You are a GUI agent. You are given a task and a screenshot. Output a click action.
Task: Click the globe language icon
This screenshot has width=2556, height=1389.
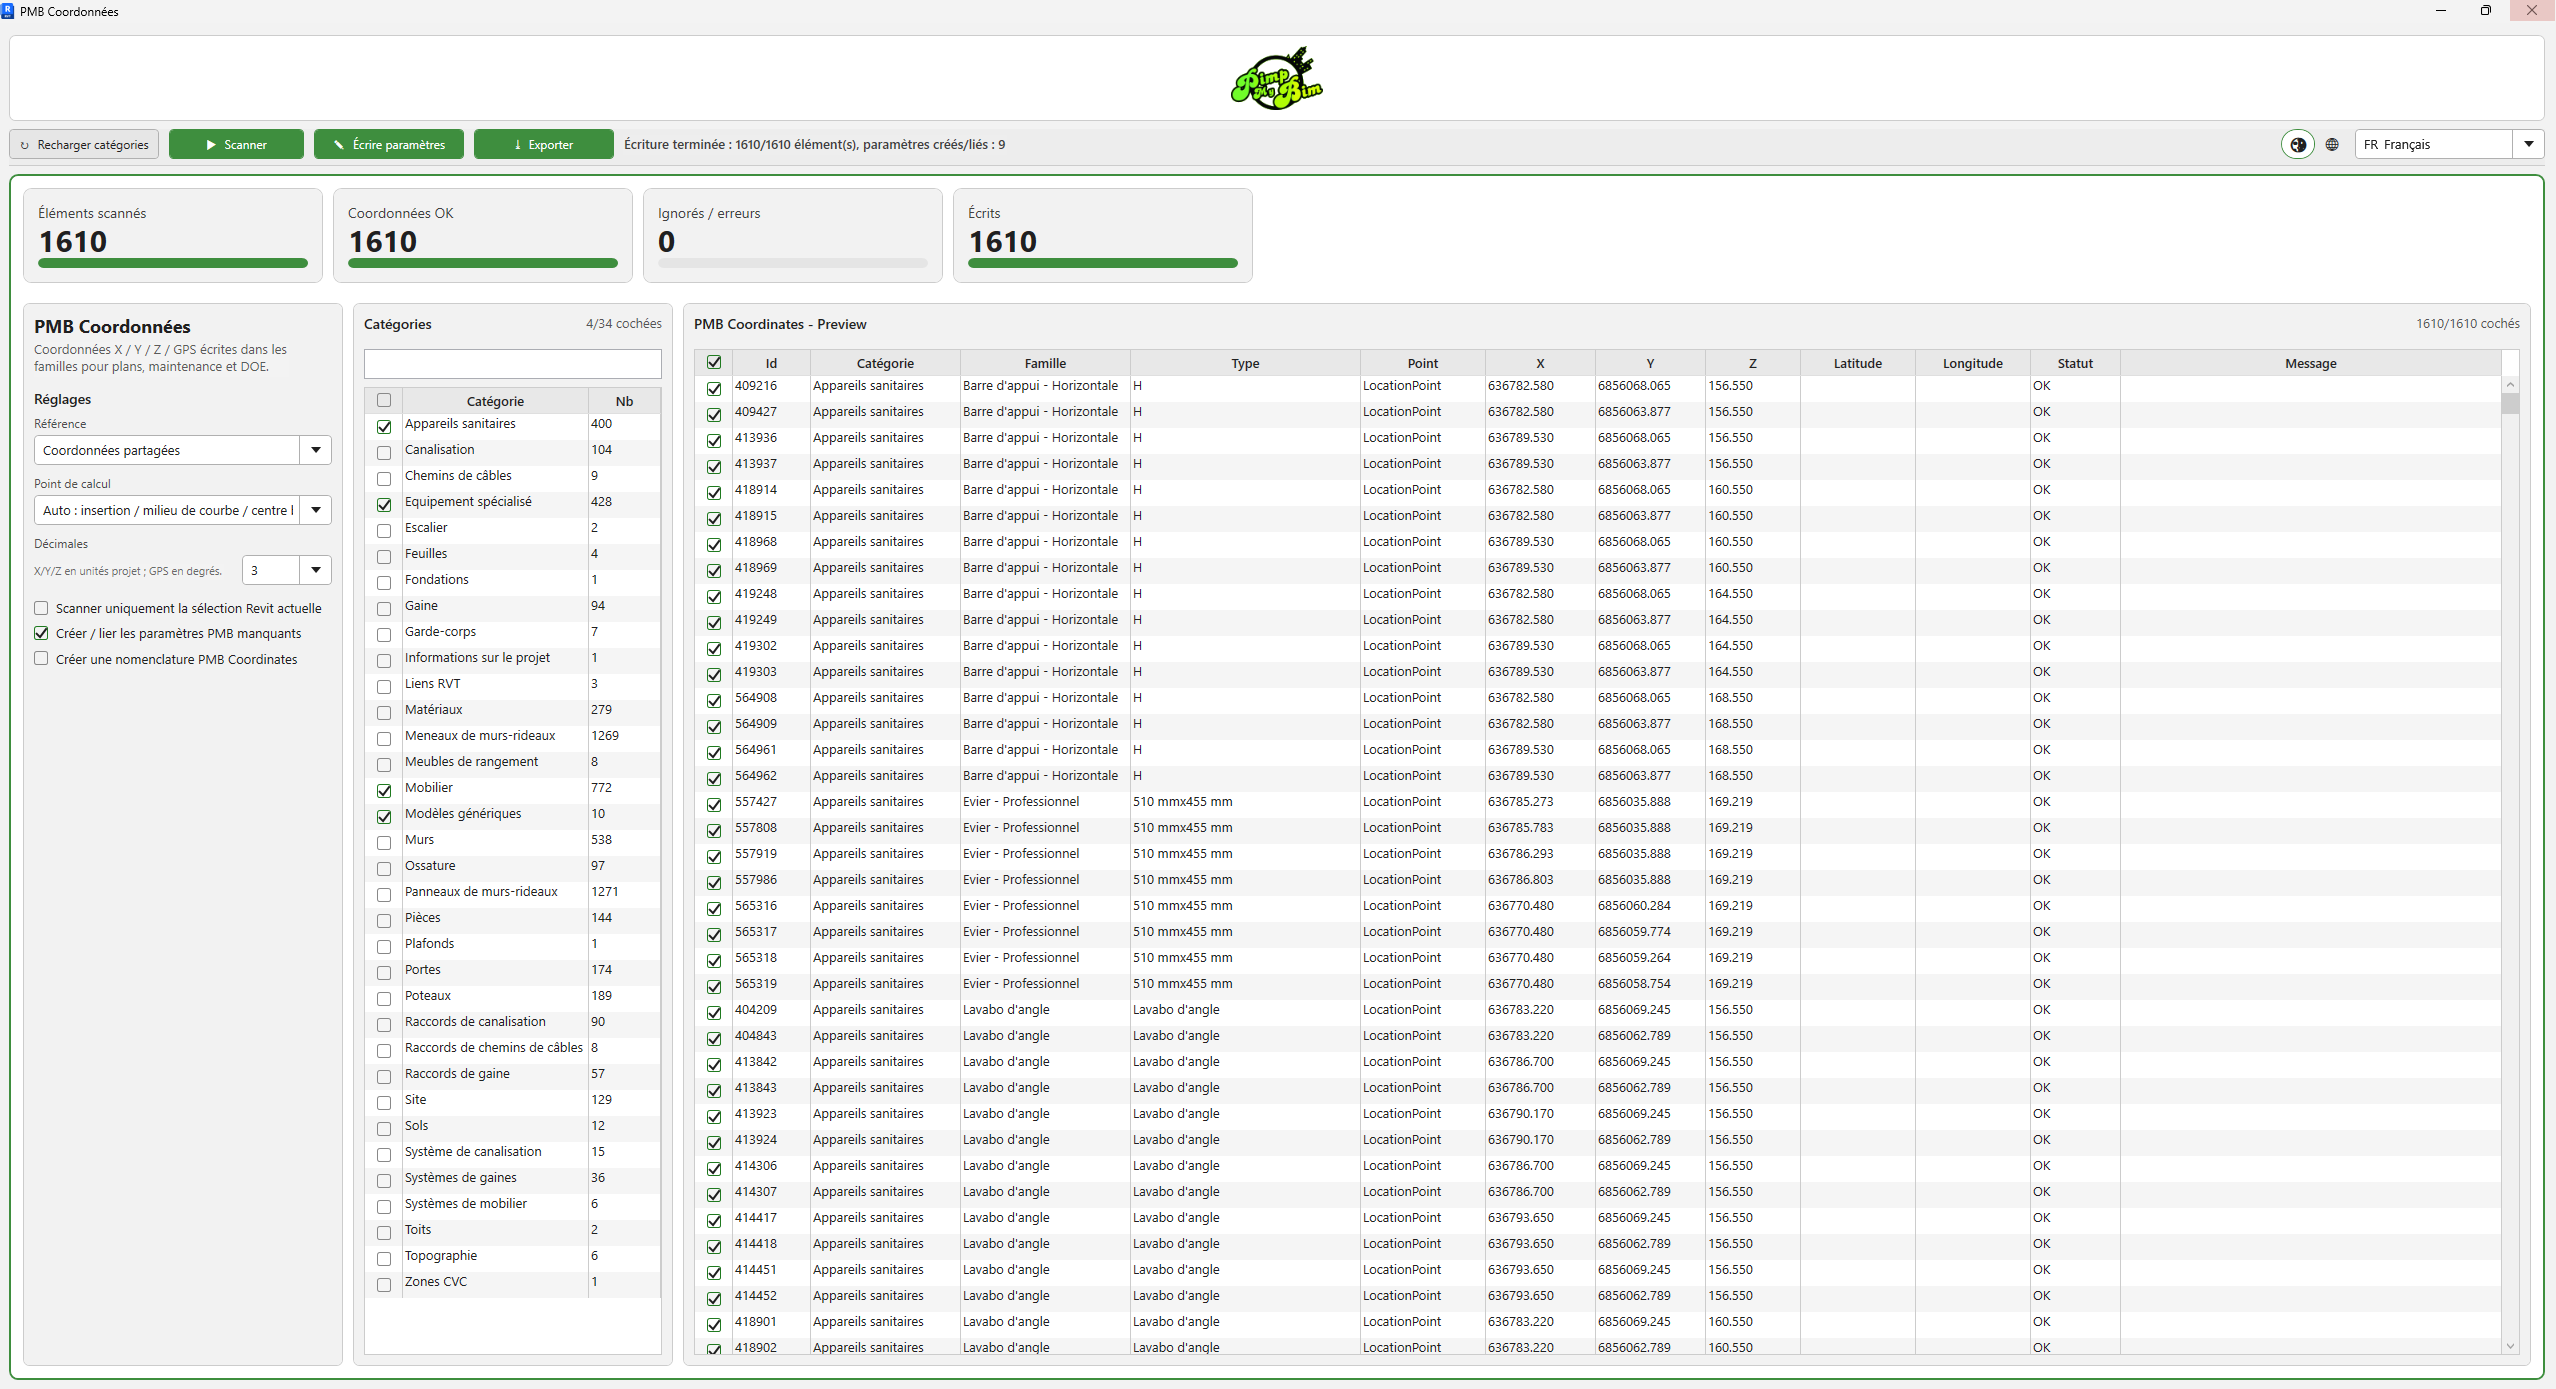tap(2332, 144)
